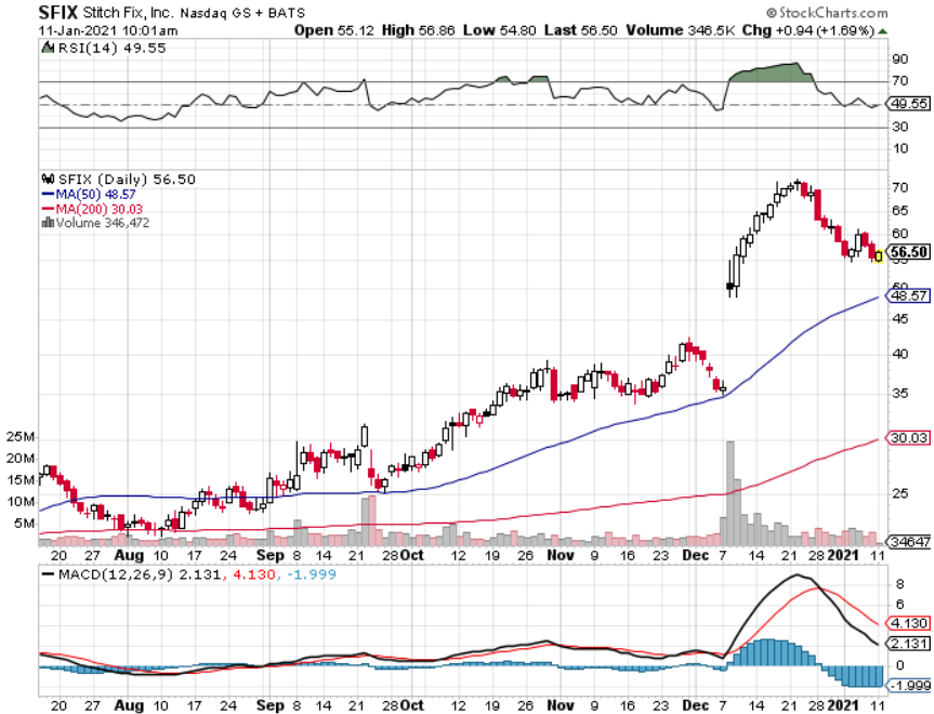Click the candlestick icon beside SFIX (Daily)

(48, 179)
